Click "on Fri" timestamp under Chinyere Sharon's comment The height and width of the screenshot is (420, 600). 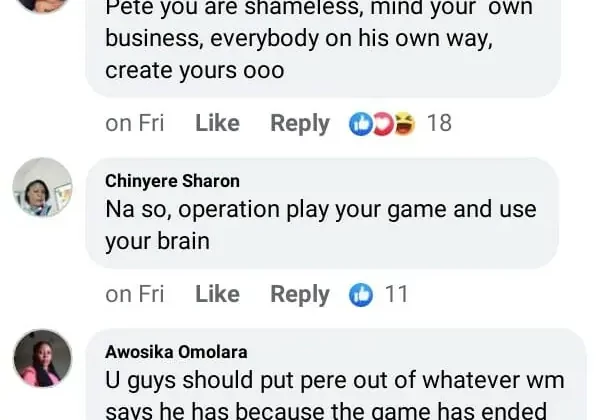[134, 295]
